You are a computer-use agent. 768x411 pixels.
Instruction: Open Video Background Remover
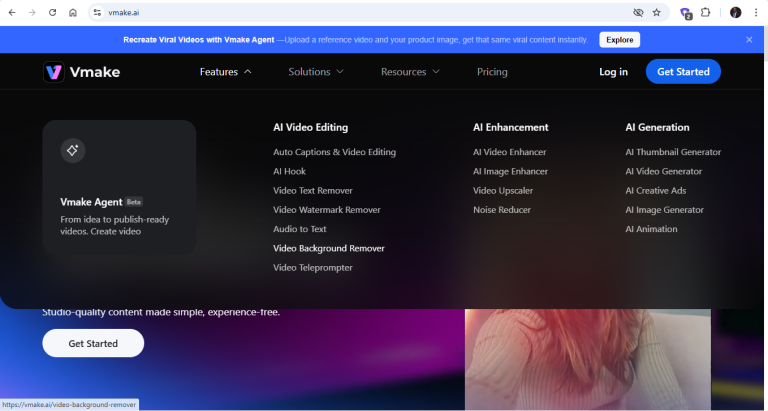pyautogui.click(x=329, y=248)
